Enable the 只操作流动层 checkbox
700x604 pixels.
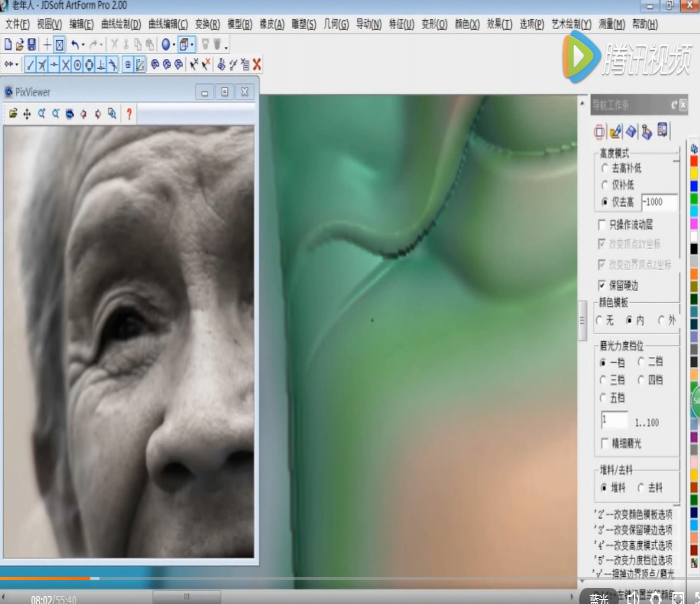pos(601,225)
